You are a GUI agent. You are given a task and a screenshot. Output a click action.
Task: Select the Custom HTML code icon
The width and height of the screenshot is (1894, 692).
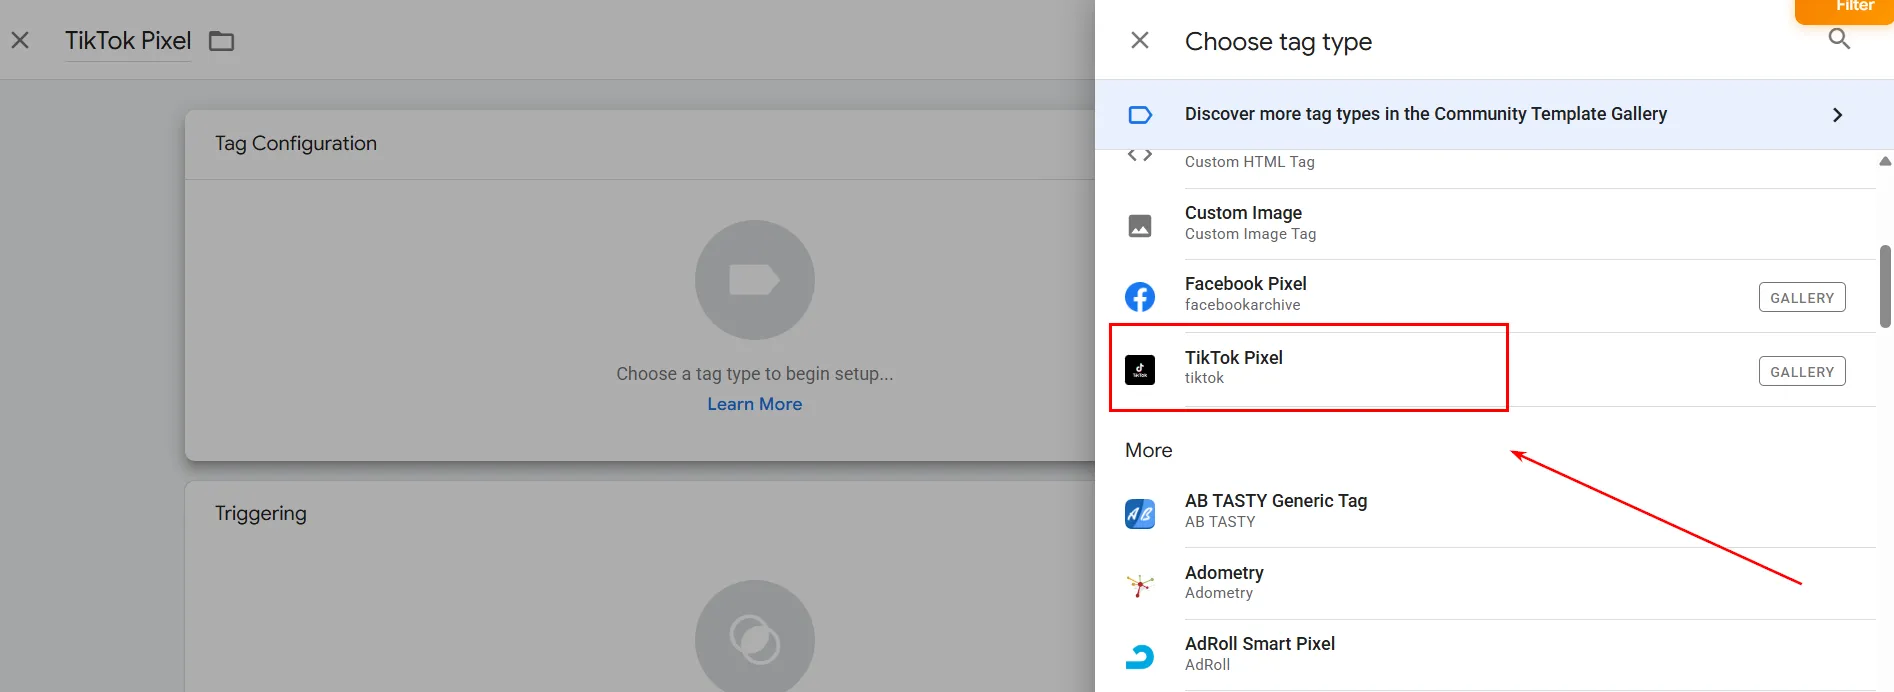1140,155
